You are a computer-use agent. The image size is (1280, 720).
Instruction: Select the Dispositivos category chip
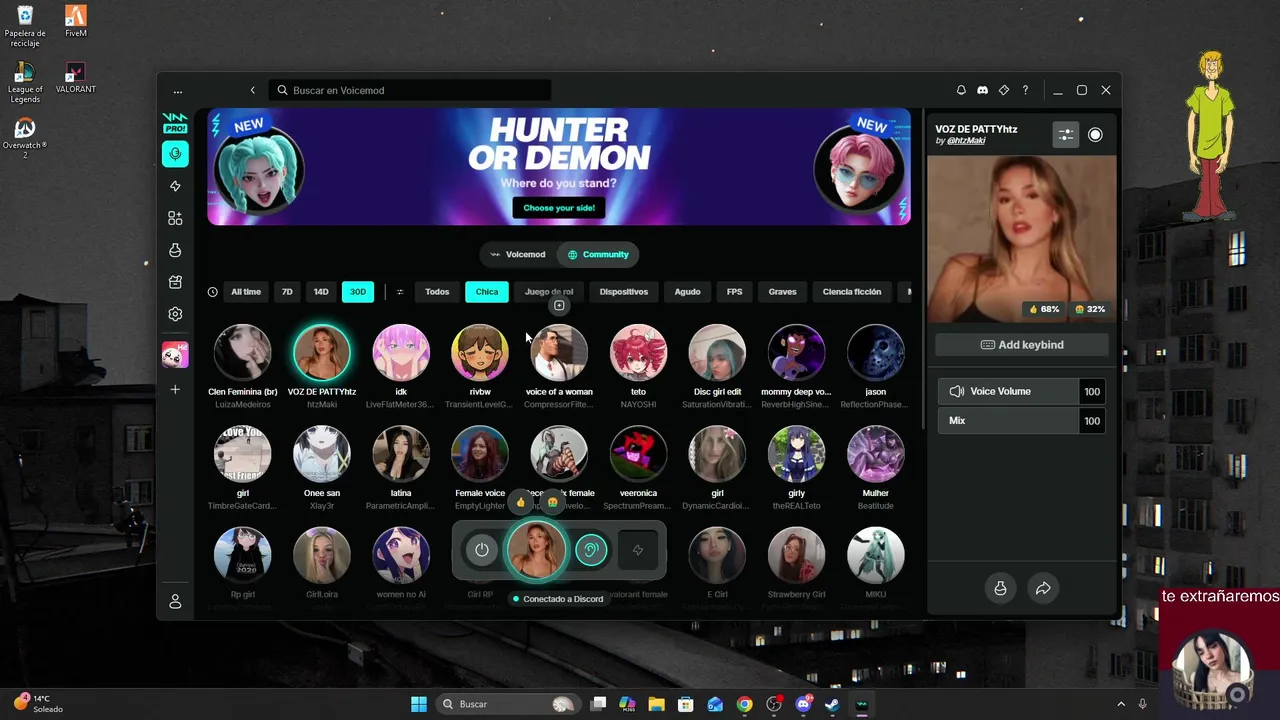click(624, 292)
